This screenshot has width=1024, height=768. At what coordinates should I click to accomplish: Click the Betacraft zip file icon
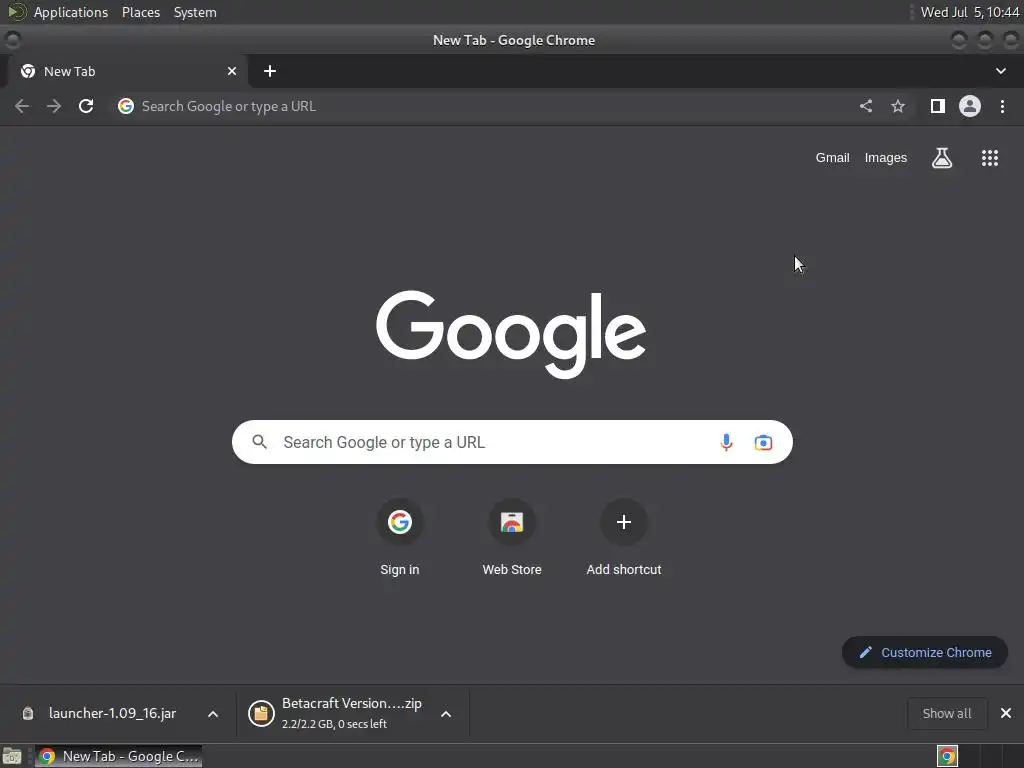[261, 713]
